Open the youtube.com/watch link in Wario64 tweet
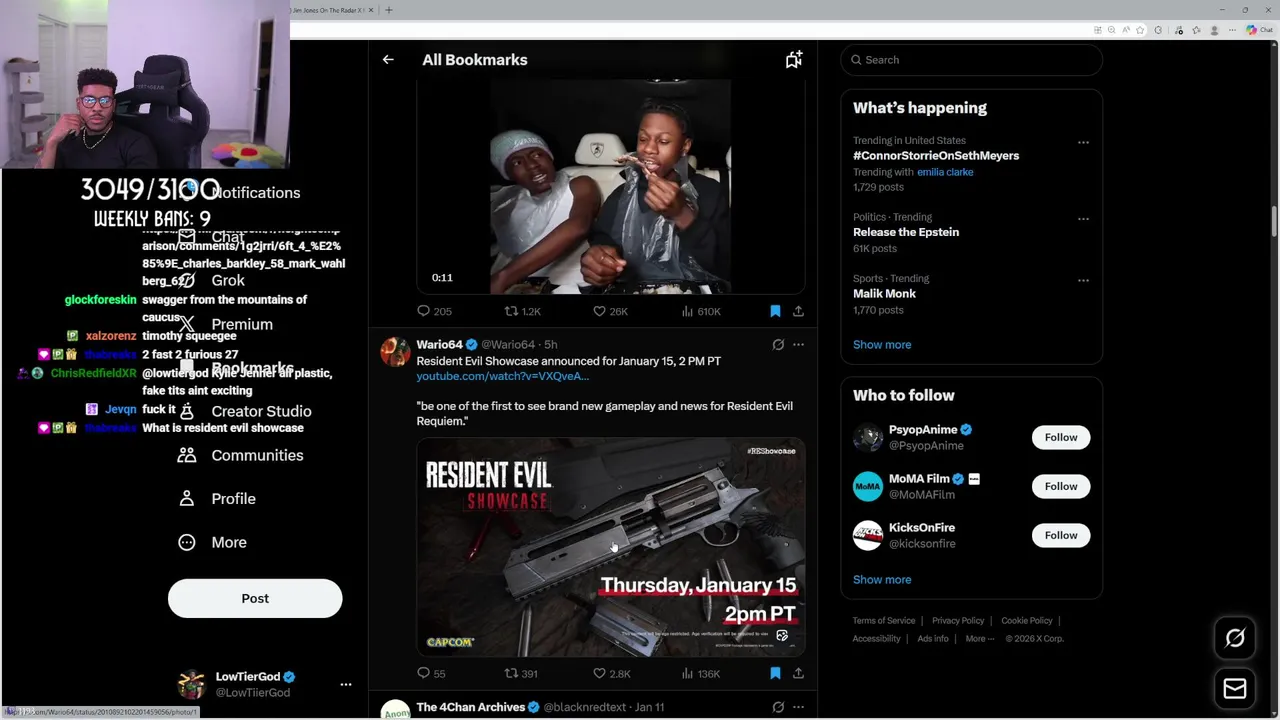Screen dimensions: 1280x720 [x=502, y=376]
